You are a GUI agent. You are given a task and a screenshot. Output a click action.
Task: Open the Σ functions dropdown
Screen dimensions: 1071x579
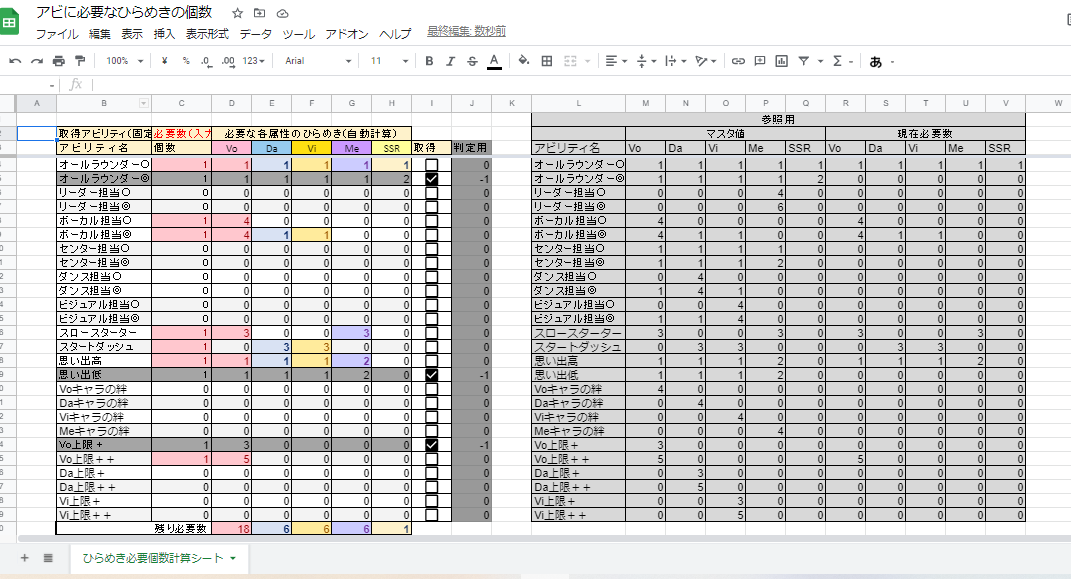[x=842, y=61]
